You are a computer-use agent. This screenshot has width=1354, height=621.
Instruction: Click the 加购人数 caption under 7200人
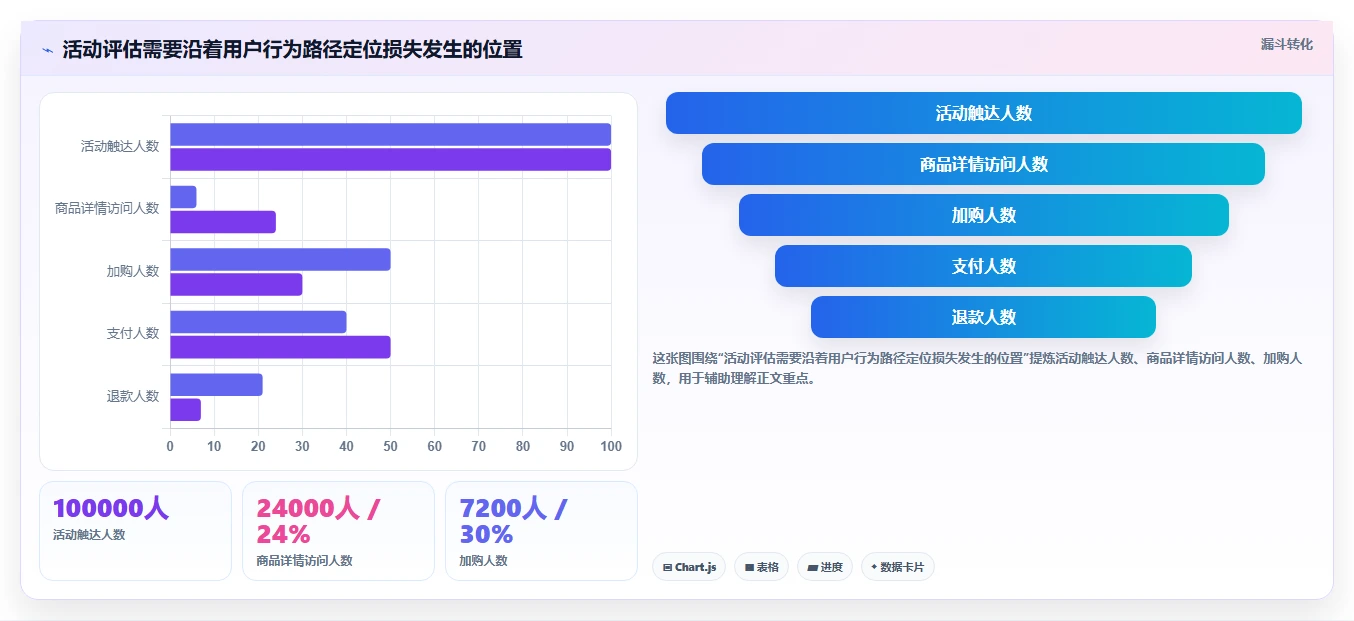pos(483,561)
